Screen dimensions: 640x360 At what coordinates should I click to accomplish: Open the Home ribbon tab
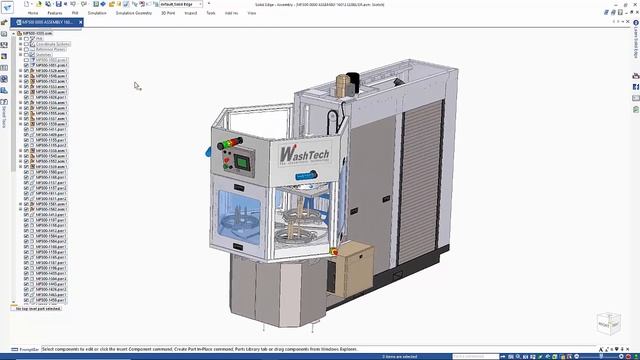(33, 13)
